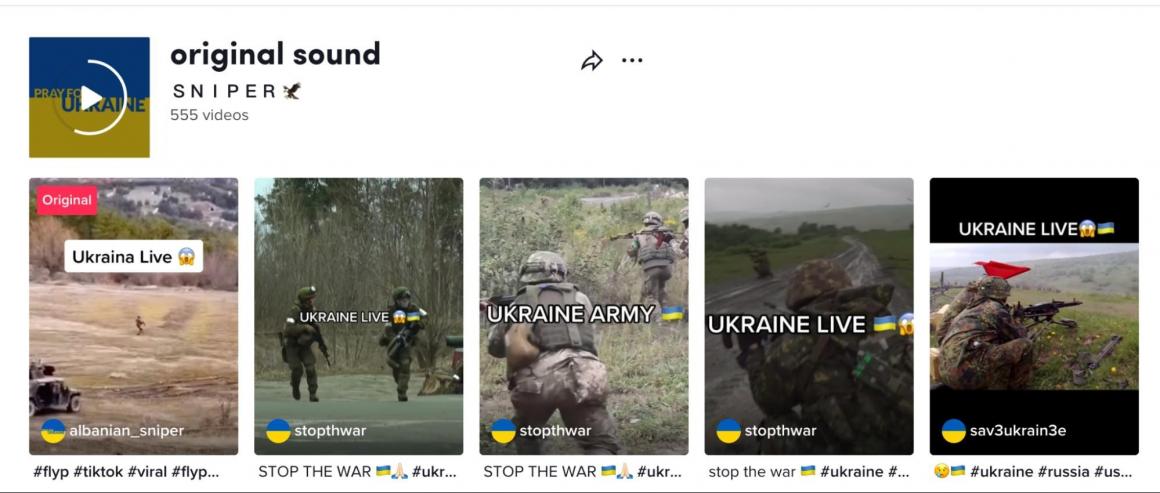Click the #flyp #tiktok #viral caption

point(127,472)
